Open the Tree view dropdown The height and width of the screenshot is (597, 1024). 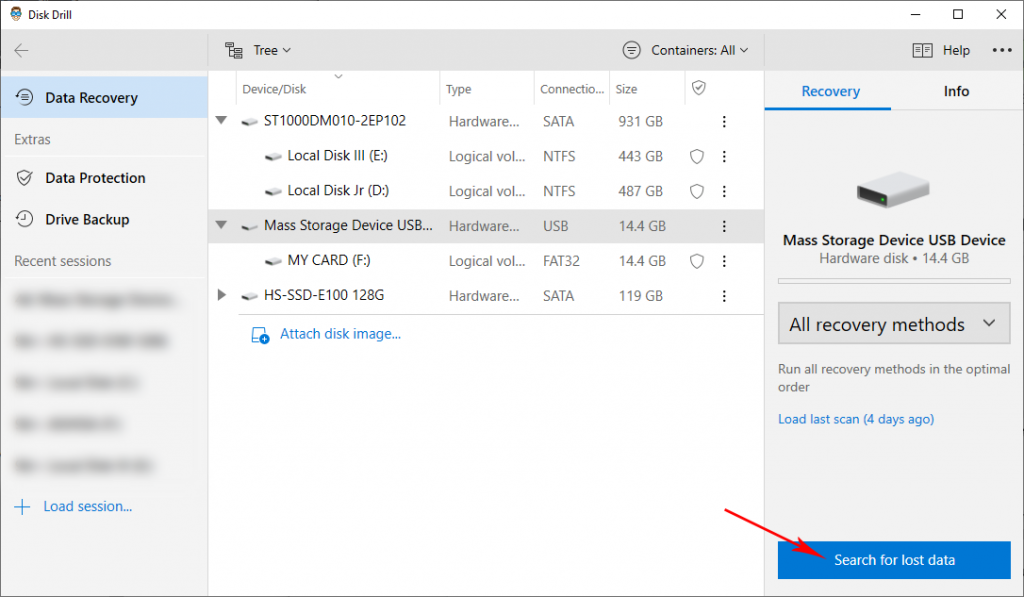(258, 50)
